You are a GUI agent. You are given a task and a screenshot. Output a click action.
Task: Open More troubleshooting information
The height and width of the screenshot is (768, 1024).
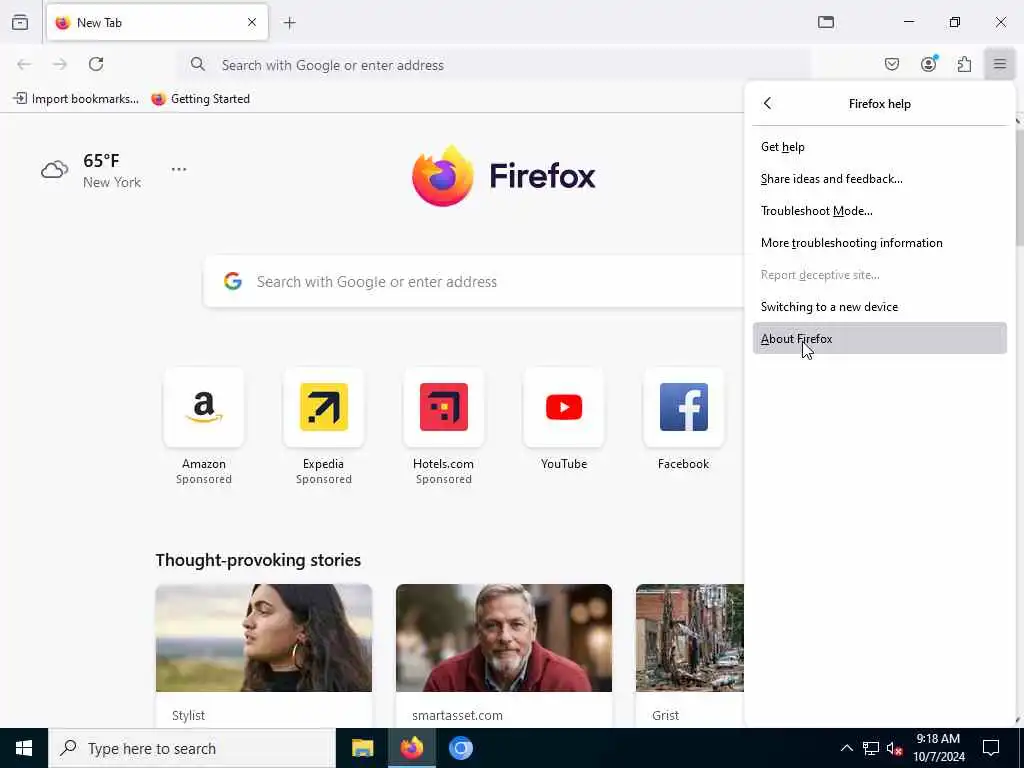click(x=880, y=243)
